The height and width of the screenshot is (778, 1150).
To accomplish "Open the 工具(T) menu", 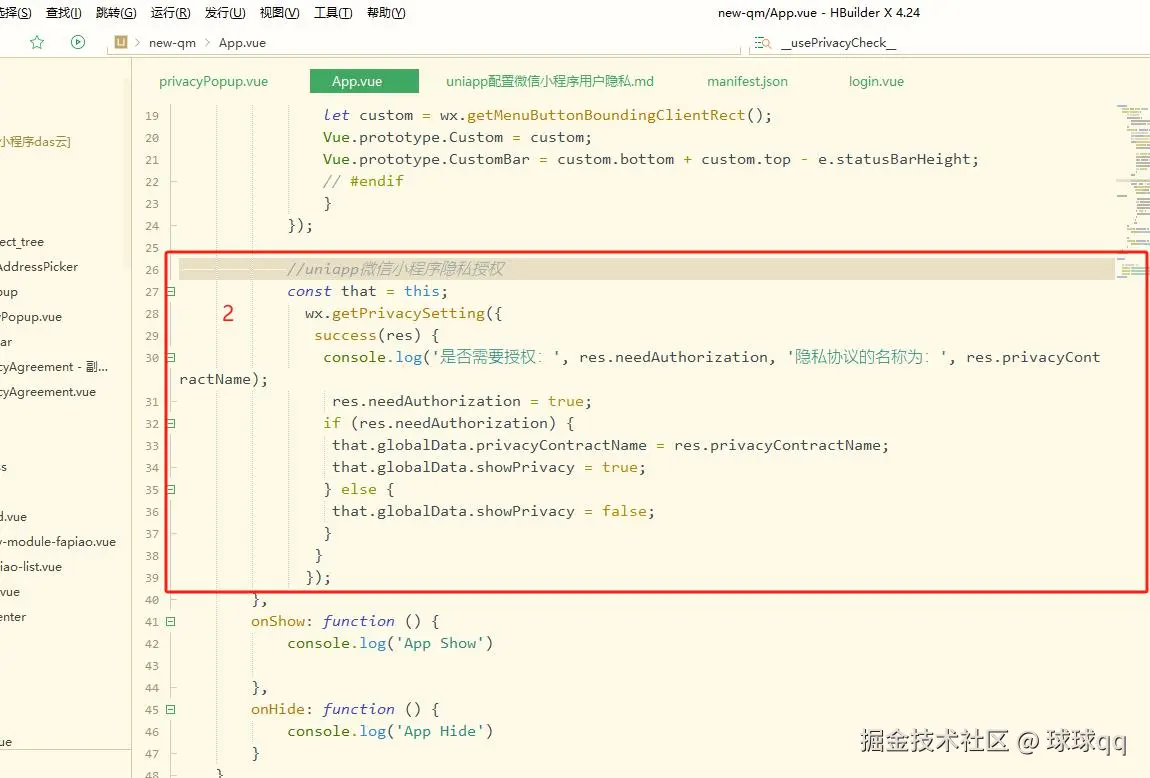I will pyautogui.click(x=333, y=12).
